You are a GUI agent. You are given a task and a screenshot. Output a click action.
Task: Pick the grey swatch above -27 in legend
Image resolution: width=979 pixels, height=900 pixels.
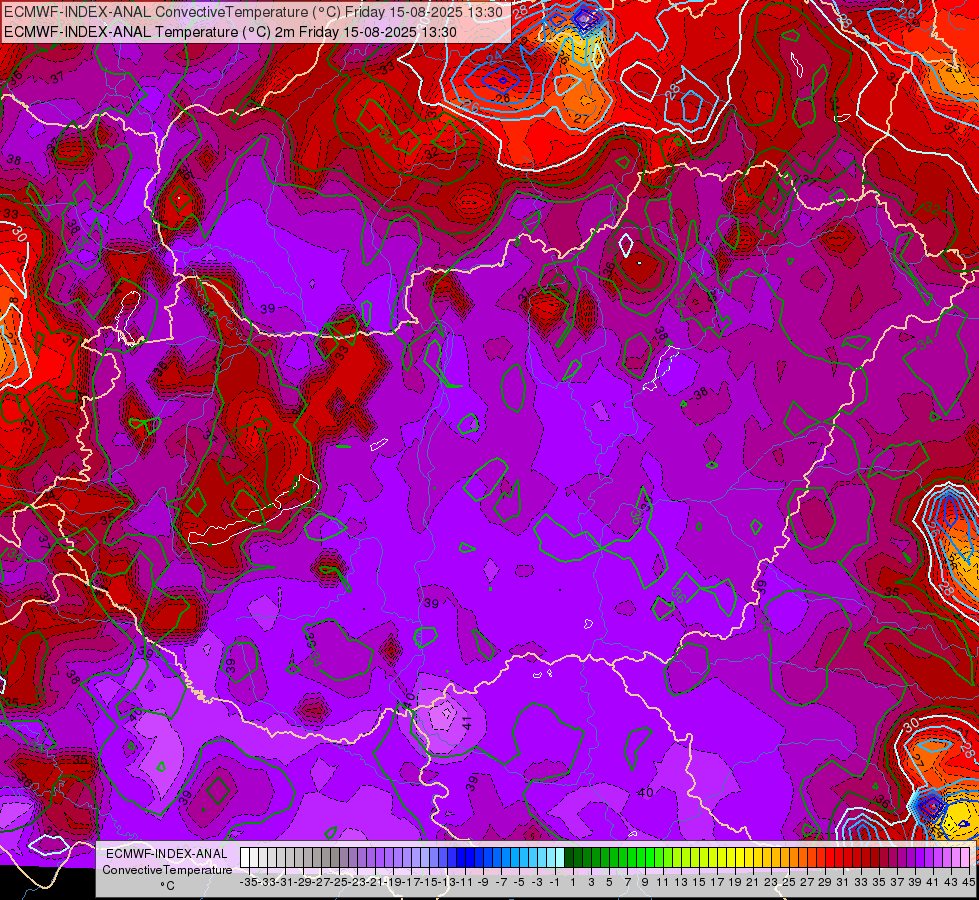[317, 858]
